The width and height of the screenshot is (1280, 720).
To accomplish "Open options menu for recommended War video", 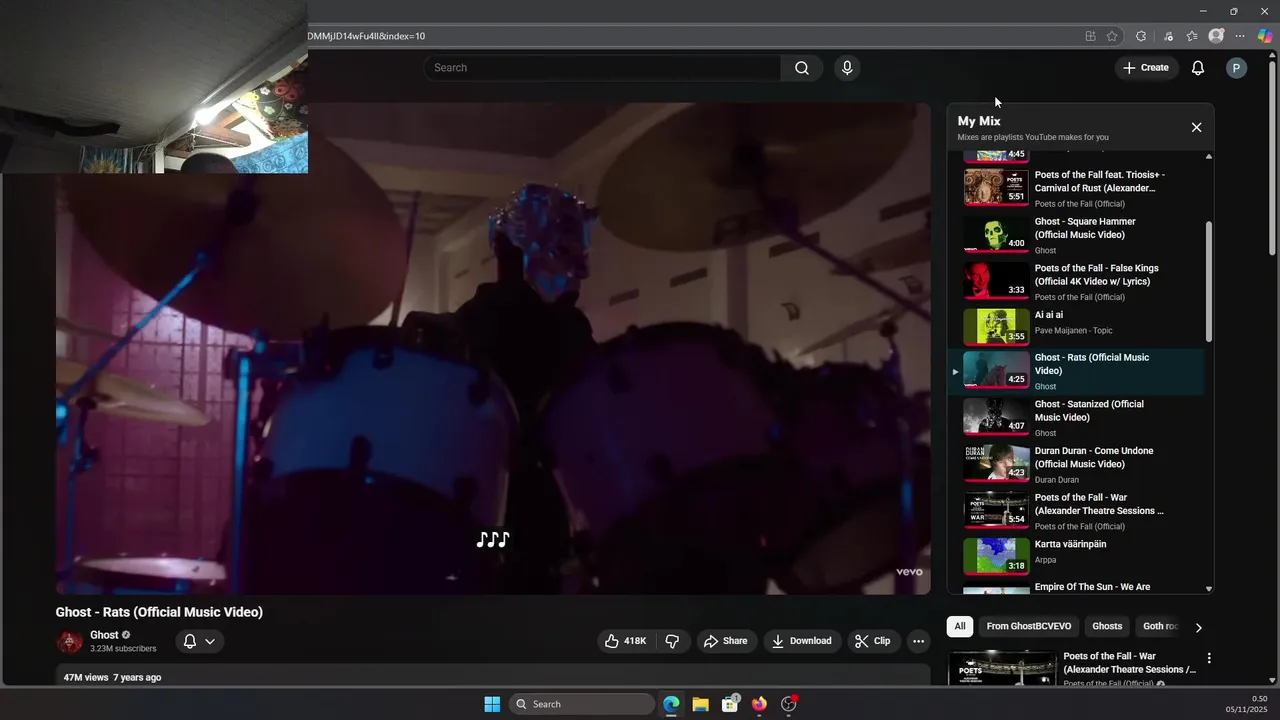I will [x=1209, y=658].
